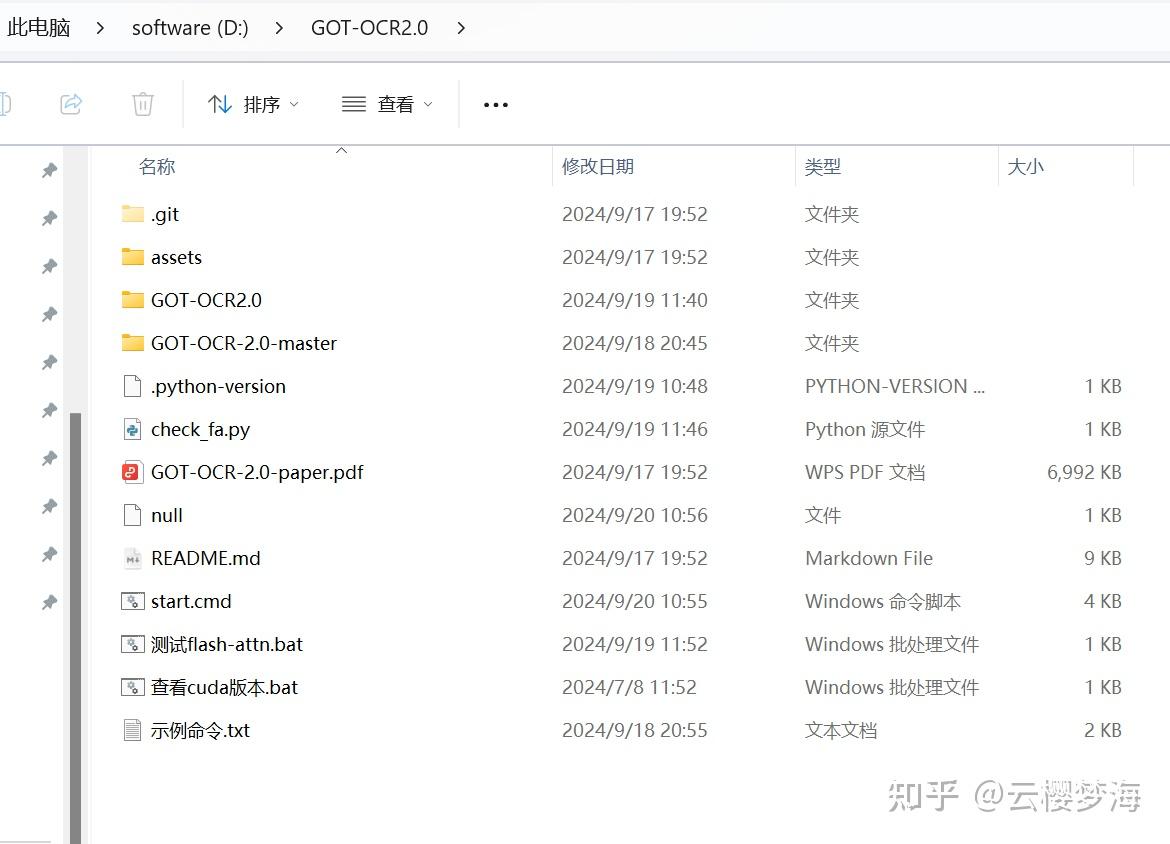
Task: Select the 测试flash-attn.bat batch file
Action: 225,644
